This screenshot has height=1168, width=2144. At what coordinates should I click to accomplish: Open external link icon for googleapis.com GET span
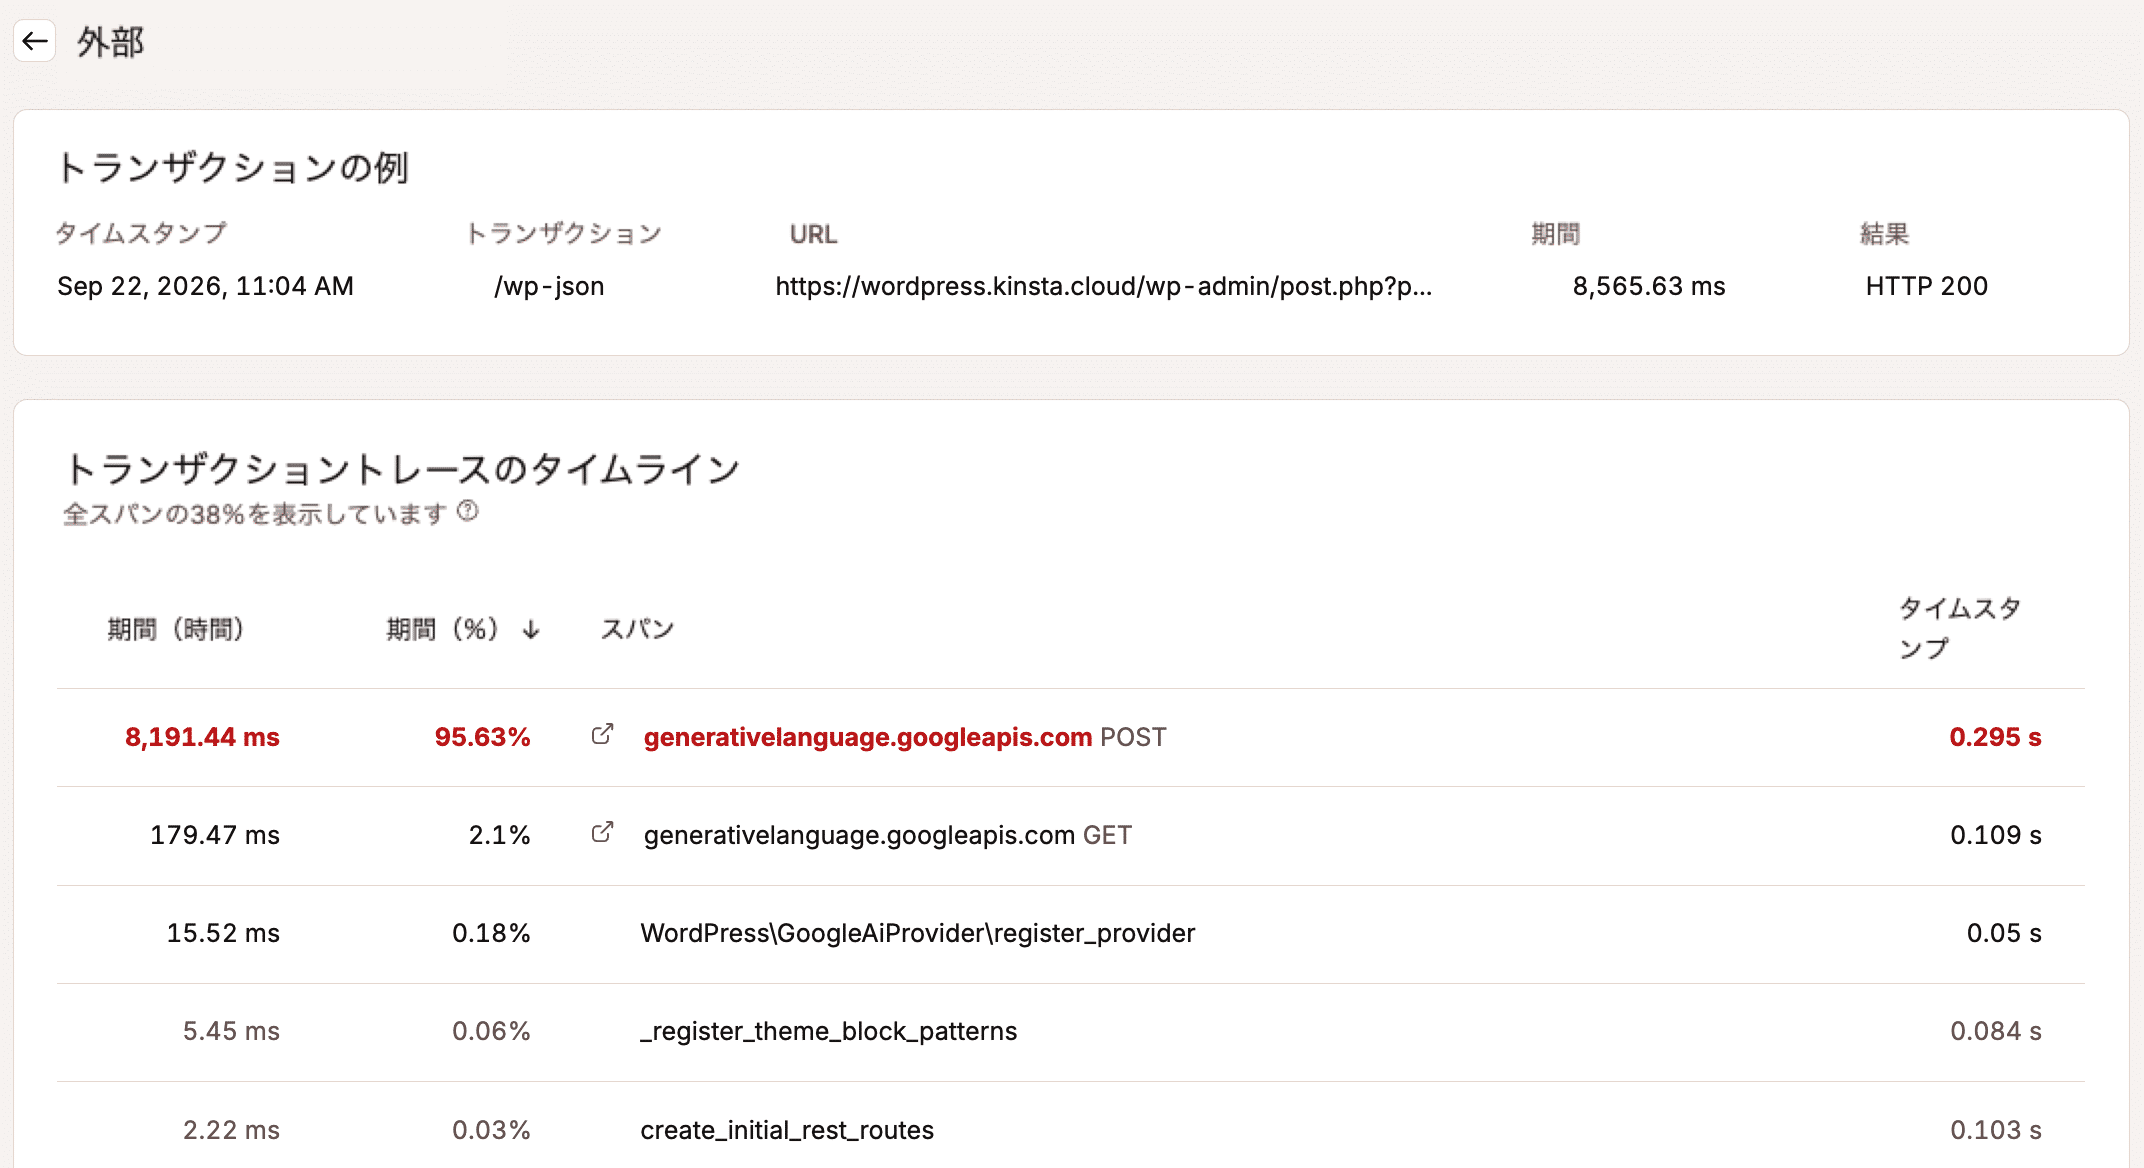coord(602,833)
